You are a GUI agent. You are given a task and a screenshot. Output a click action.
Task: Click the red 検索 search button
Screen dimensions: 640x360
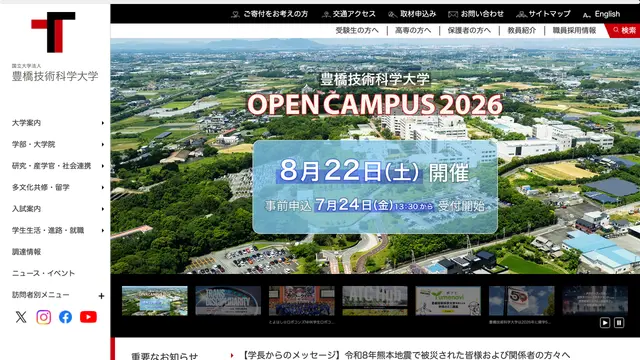point(624,30)
